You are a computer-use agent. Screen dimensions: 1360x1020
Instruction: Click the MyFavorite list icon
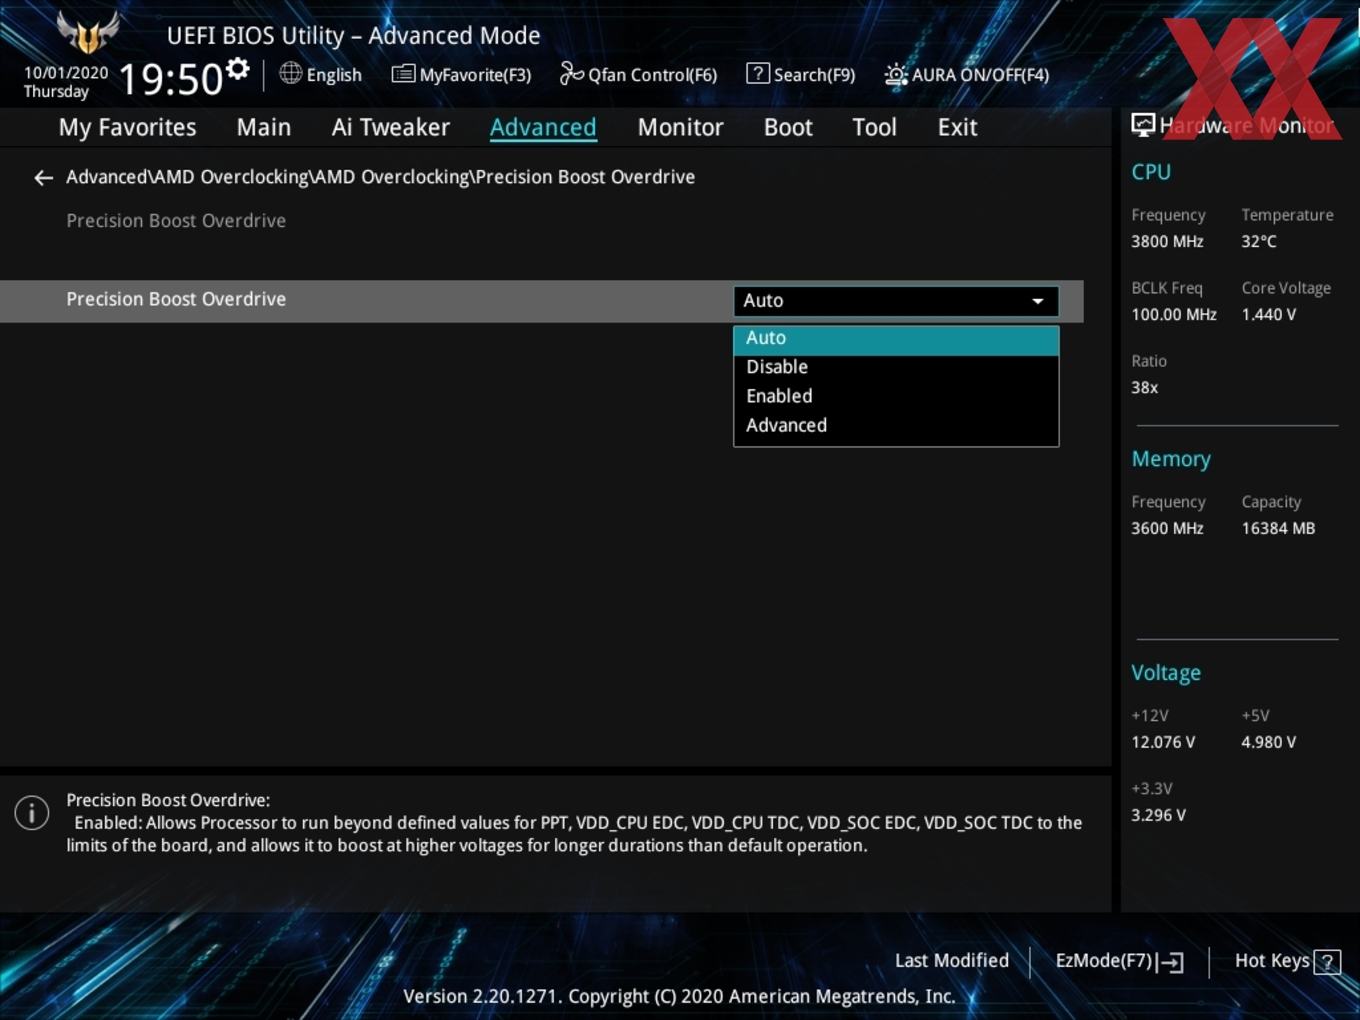point(403,74)
